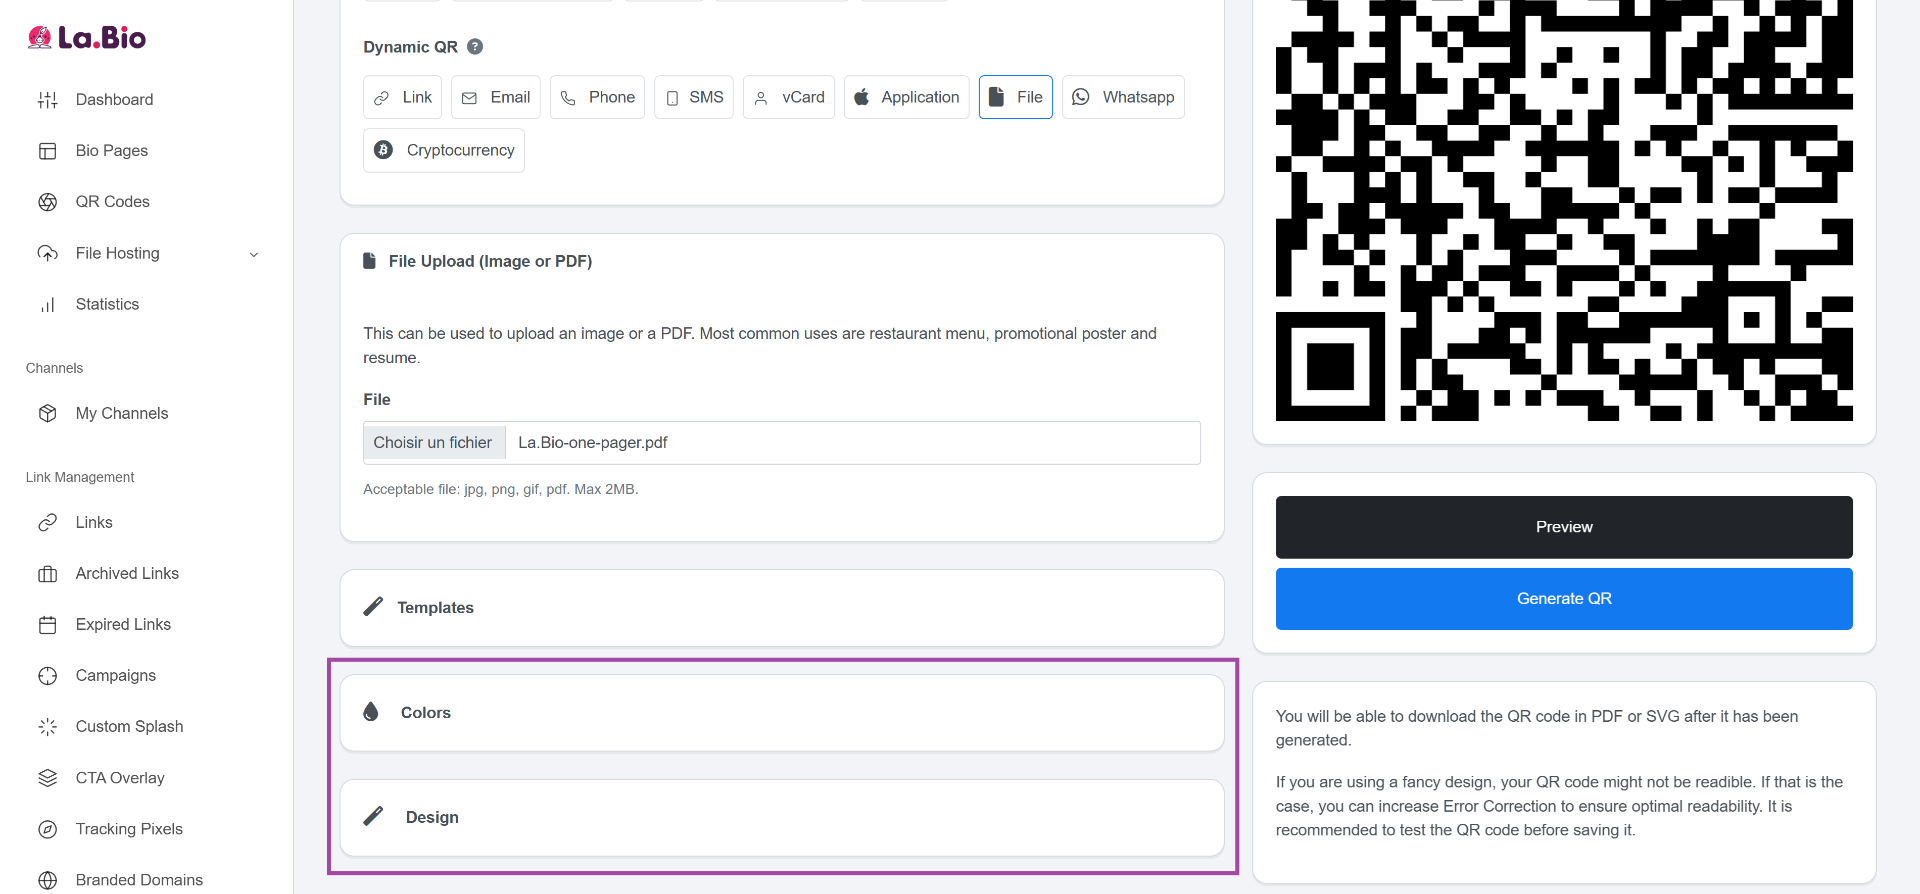Click the My Channels cube icon
Screen dimensions: 1920x894
click(x=47, y=414)
